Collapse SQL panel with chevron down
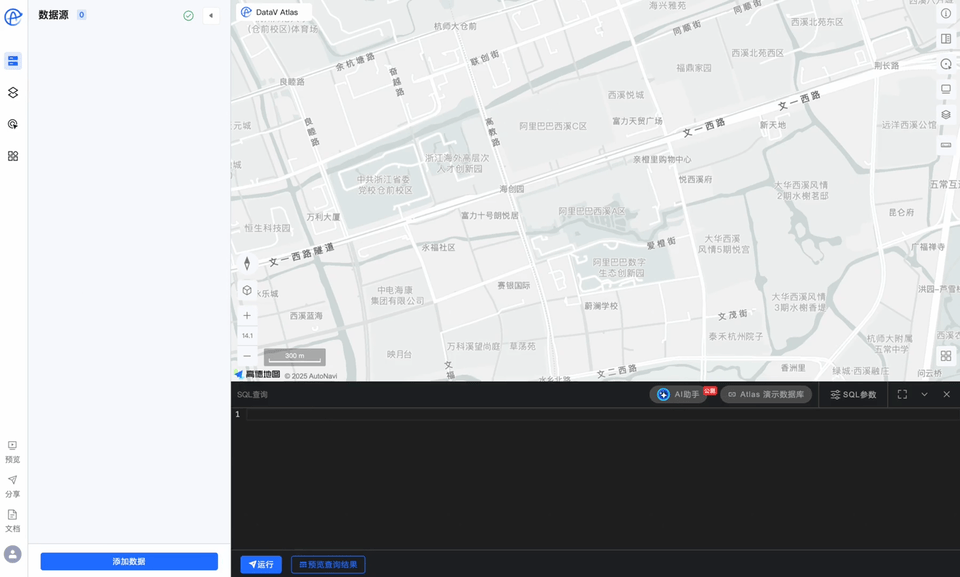 coord(924,394)
